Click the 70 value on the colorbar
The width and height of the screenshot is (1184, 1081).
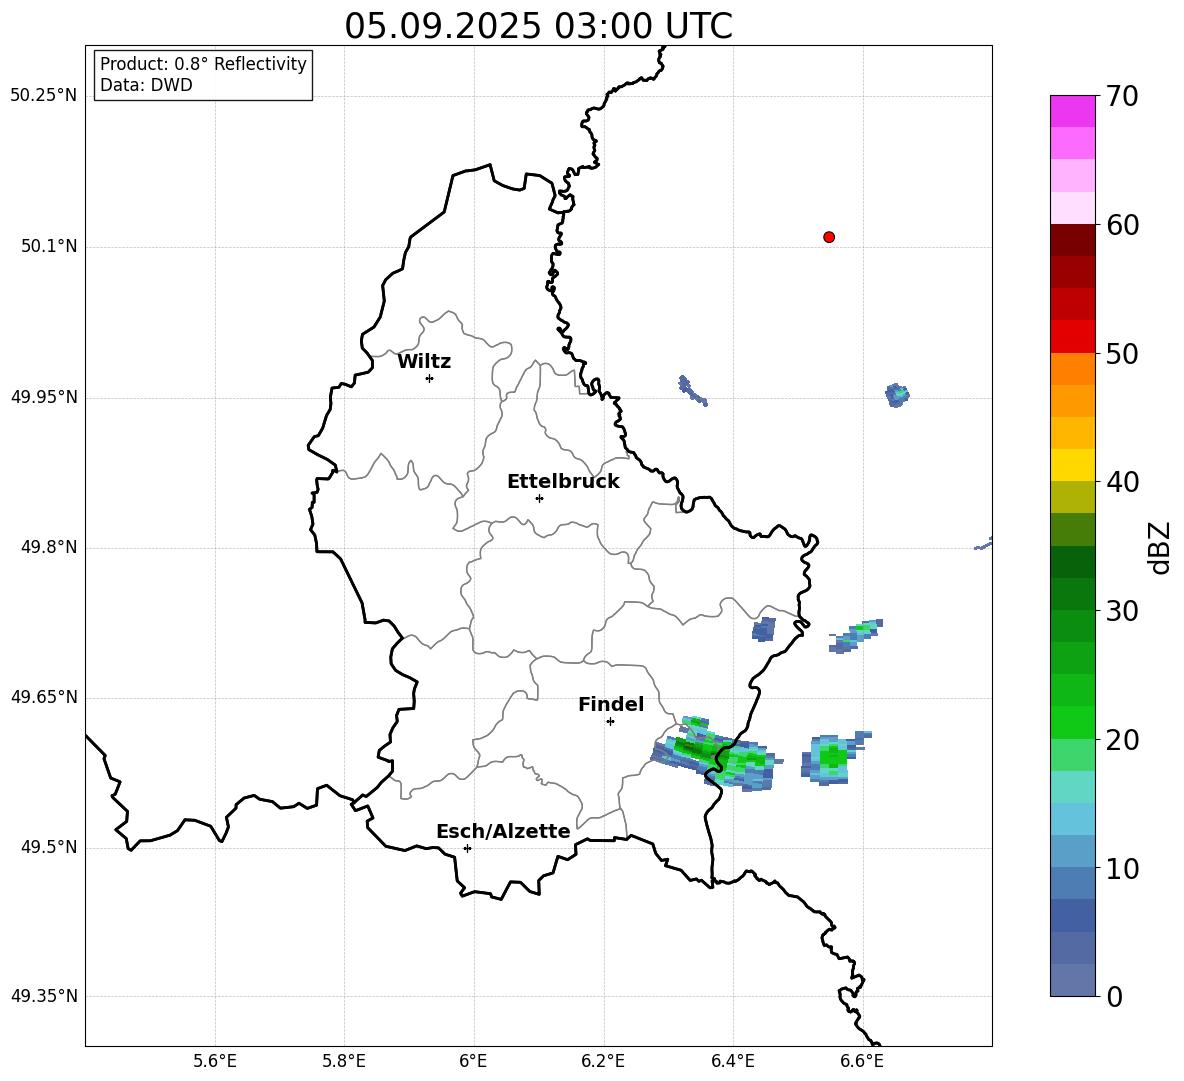(1122, 96)
